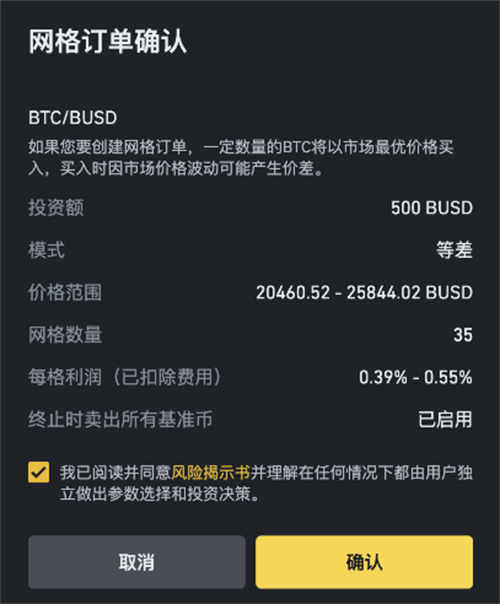Click the 价格范围 label
Image resolution: width=500 pixels, height=604 pixels.
[x=65, y=293]
